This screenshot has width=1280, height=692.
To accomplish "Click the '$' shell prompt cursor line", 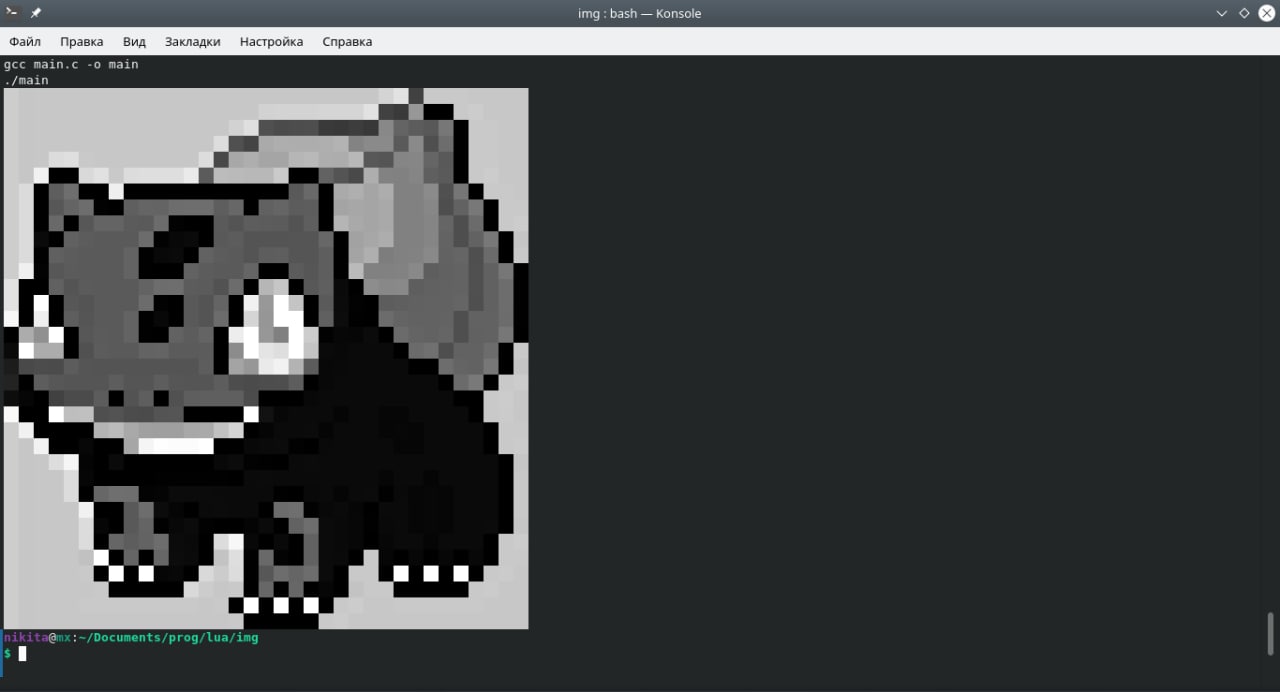I will click(15, 653).
